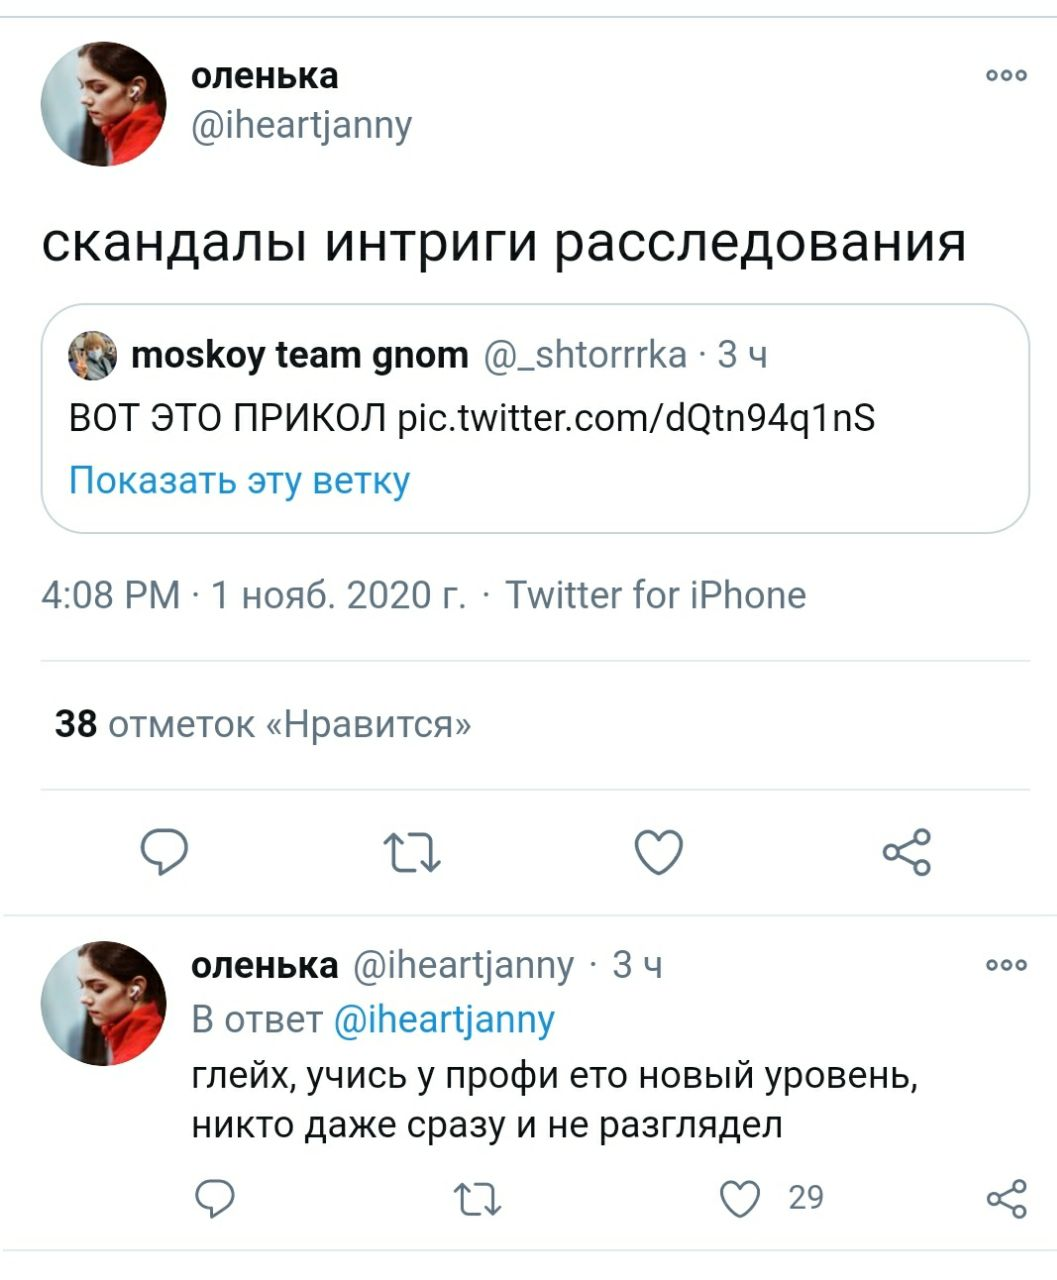Reply to the second tweet
Screen dimensions: 1057x1280
[x=214, y=1198]
